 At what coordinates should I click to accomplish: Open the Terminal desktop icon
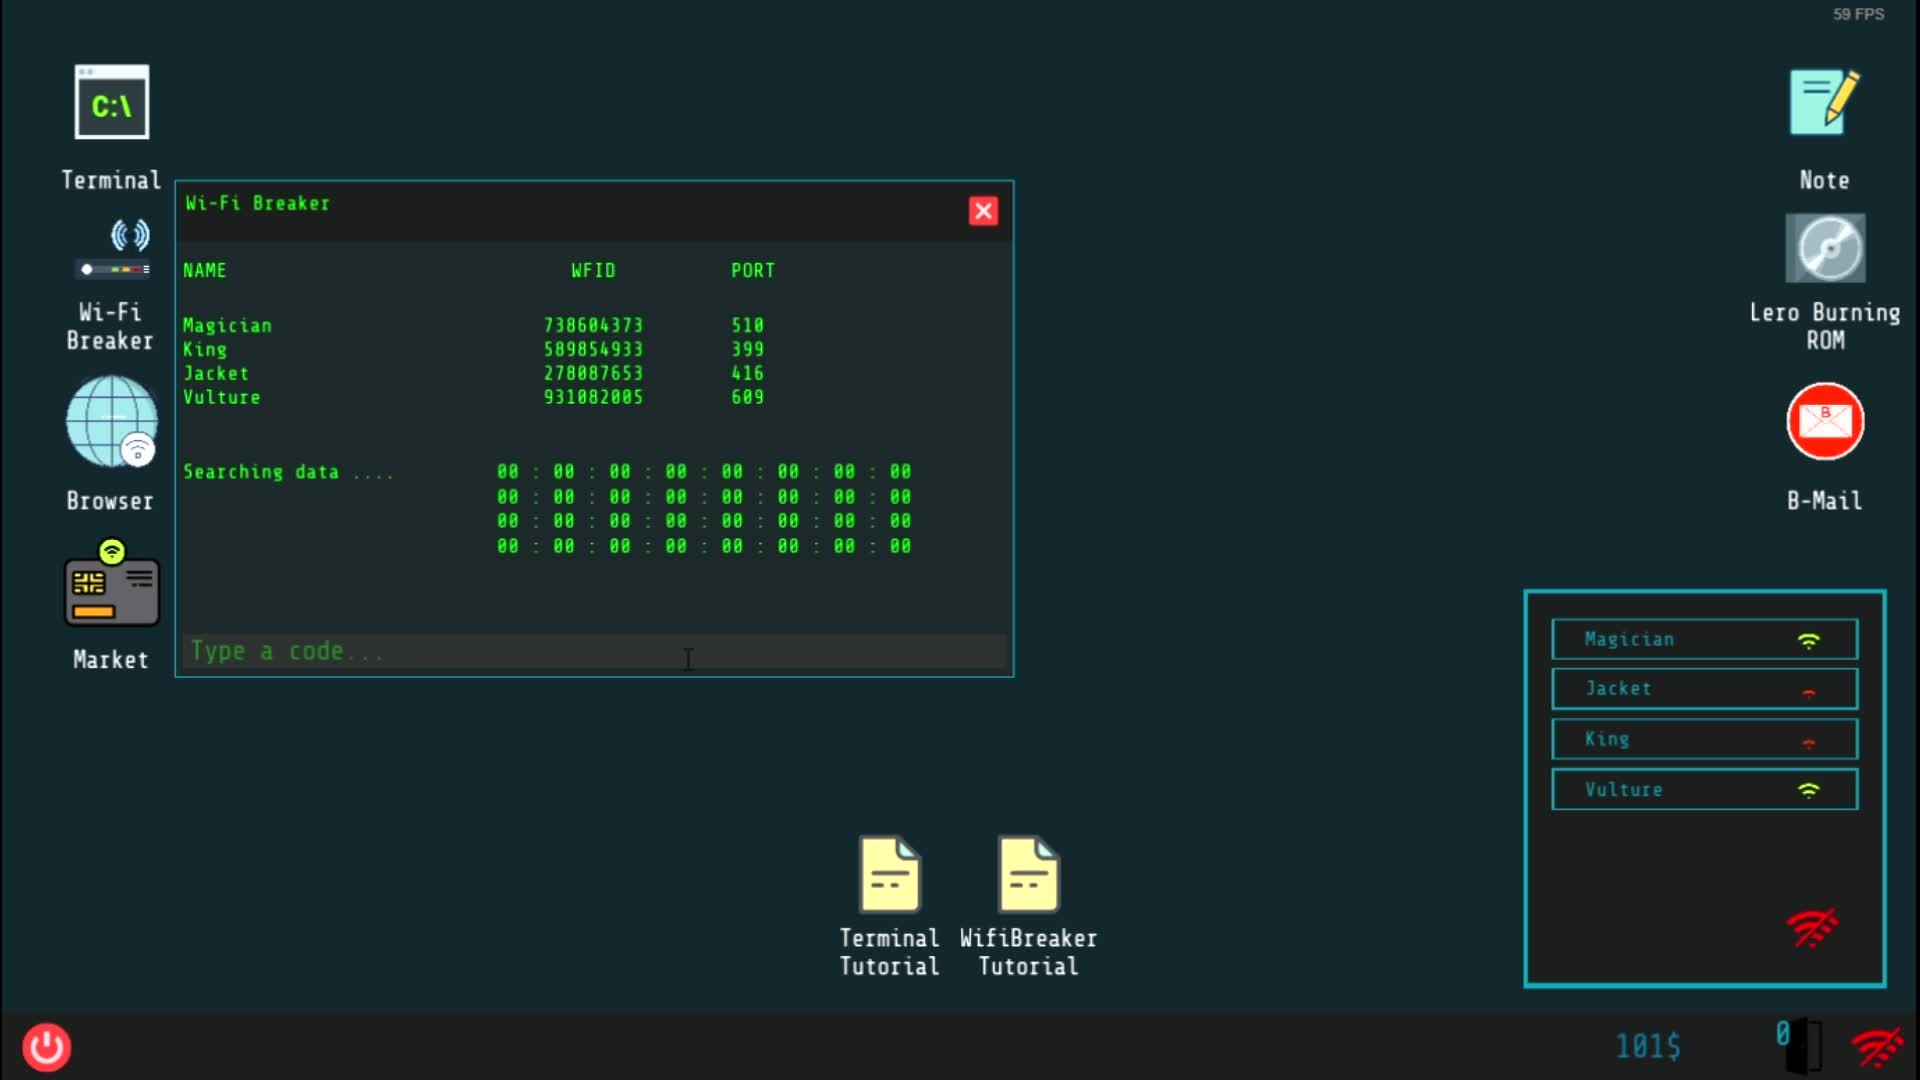pyautogui.click(x=111, y=103)
